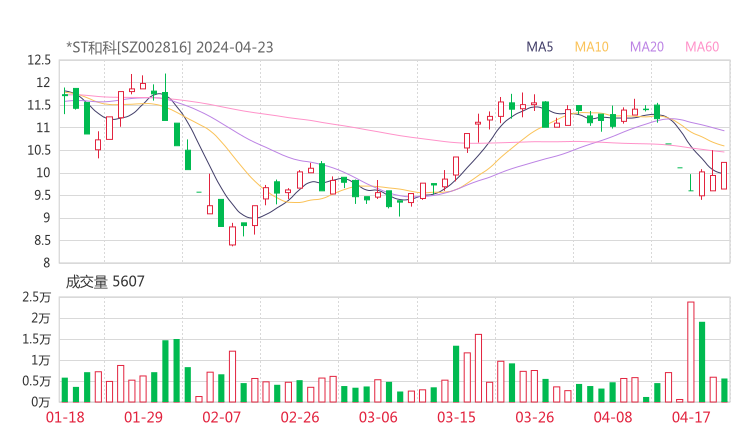
Task: Click the 0万 volume axis value
Action: 41,402
